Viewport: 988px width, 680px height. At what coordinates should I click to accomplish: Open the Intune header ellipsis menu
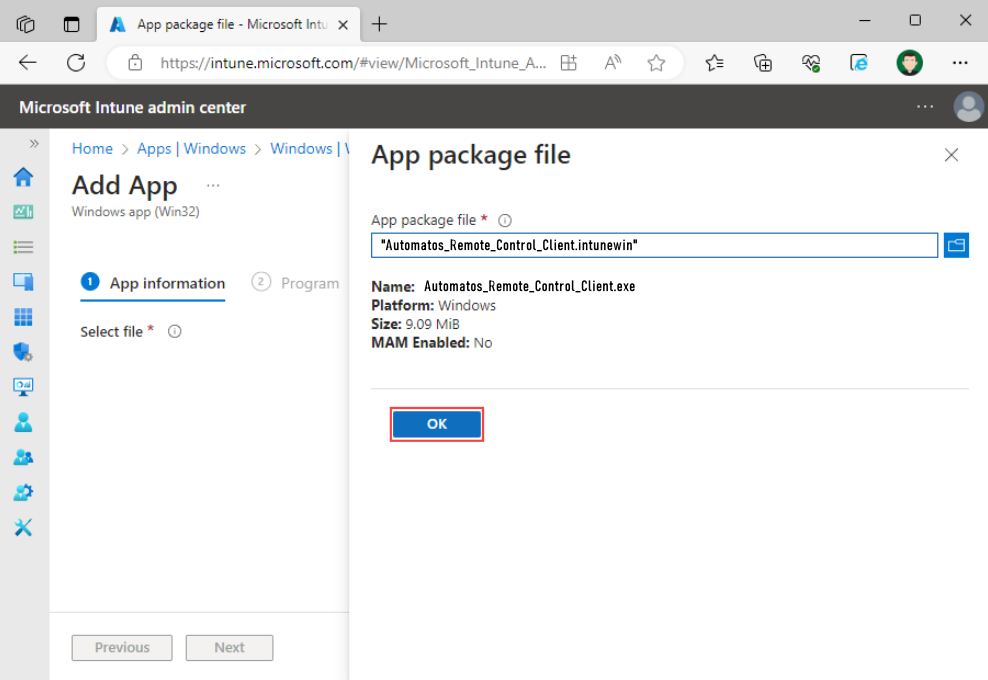925,107
